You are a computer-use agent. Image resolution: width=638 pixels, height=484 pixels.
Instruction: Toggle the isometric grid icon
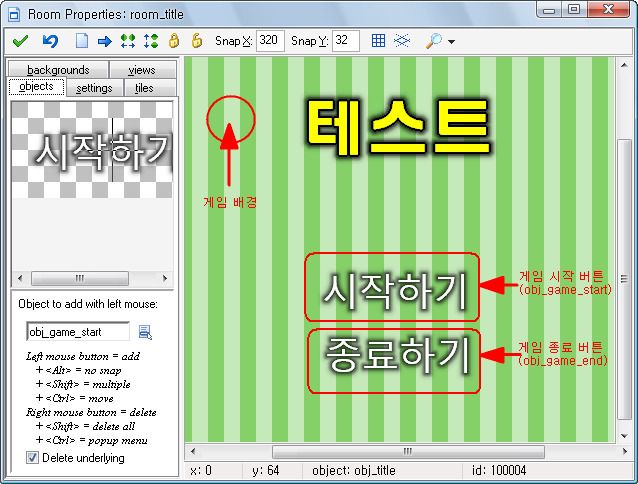402,41
